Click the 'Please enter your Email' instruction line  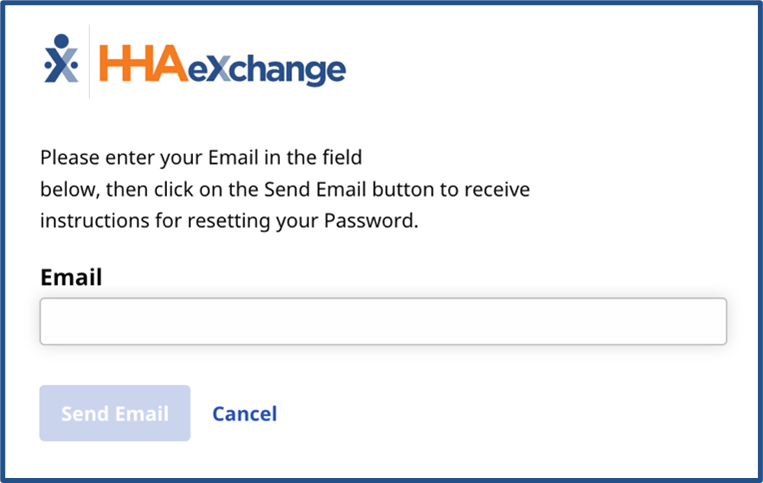(200, 157)
